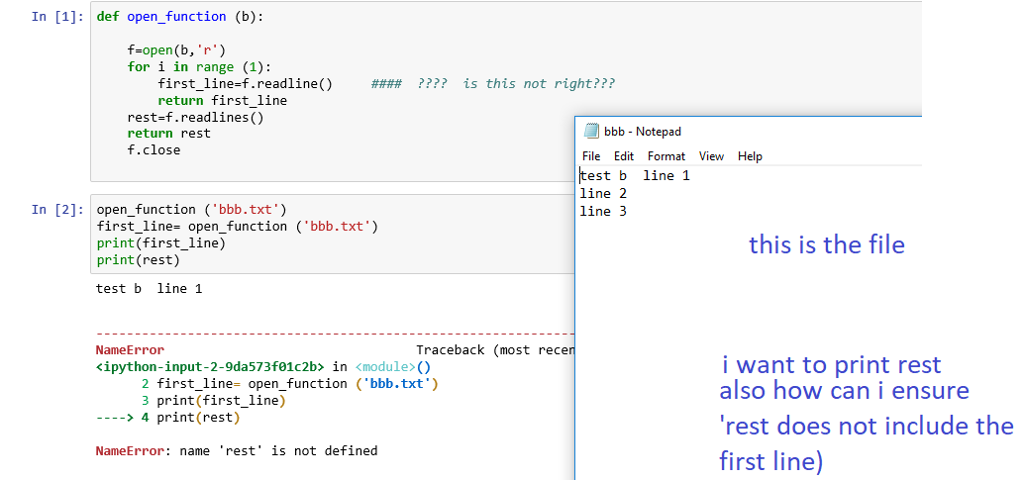Image resolution: width=1024 pixels, height=480 pixels.
Task: Open the Format menu in Notepad
Action: pyautogui.click(x=666, y=156)
